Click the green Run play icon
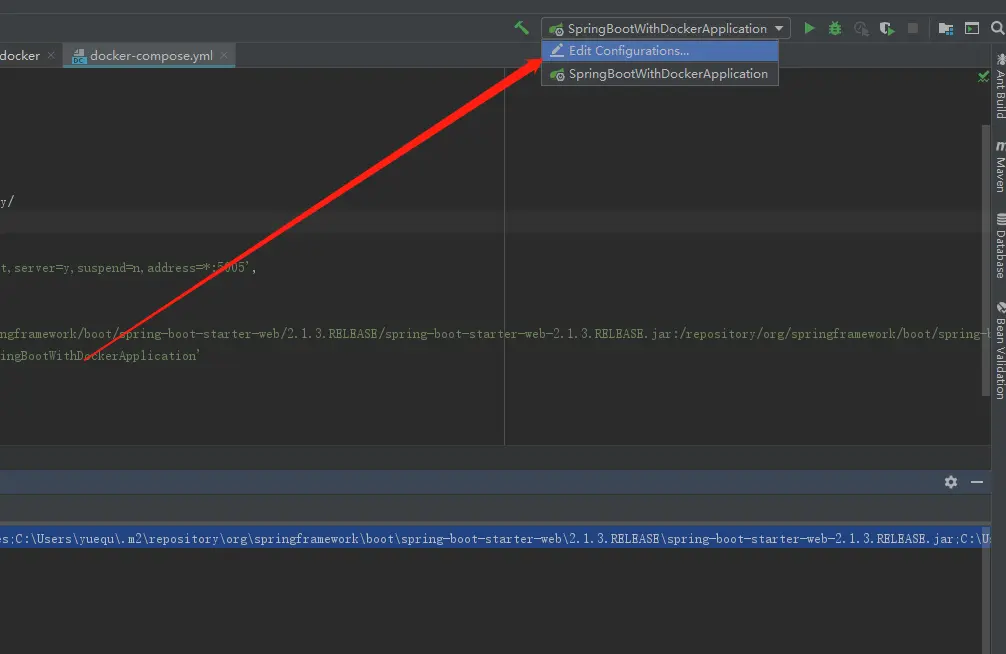 tap(810, 28)
